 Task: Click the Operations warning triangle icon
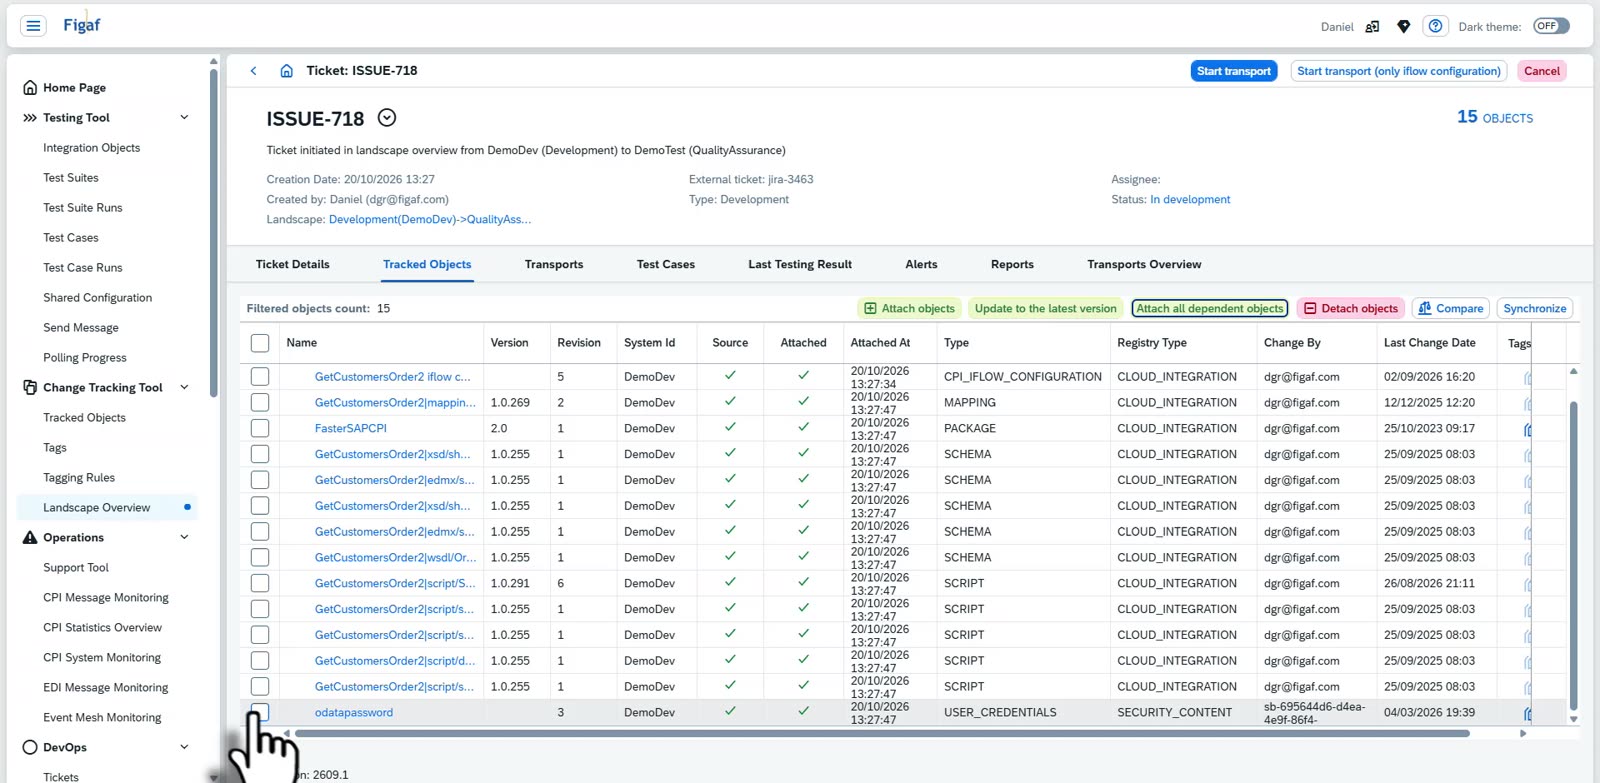coord(30,538)
